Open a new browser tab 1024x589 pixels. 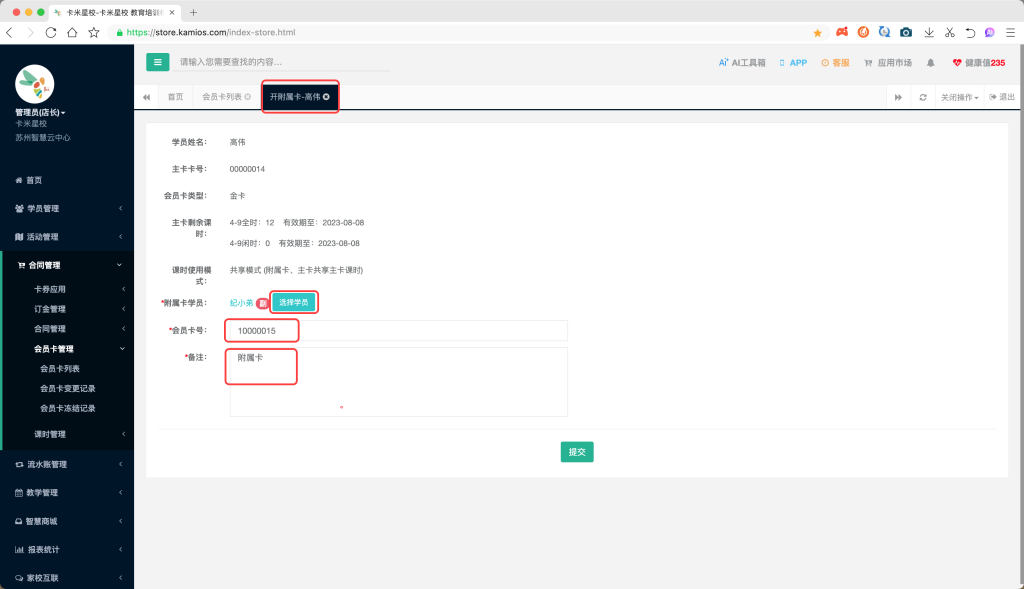[x=193, y=12]
